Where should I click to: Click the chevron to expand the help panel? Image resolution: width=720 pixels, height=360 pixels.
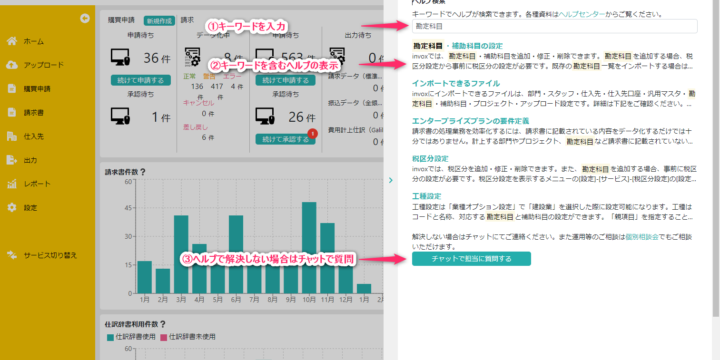[x=391, y=180]
